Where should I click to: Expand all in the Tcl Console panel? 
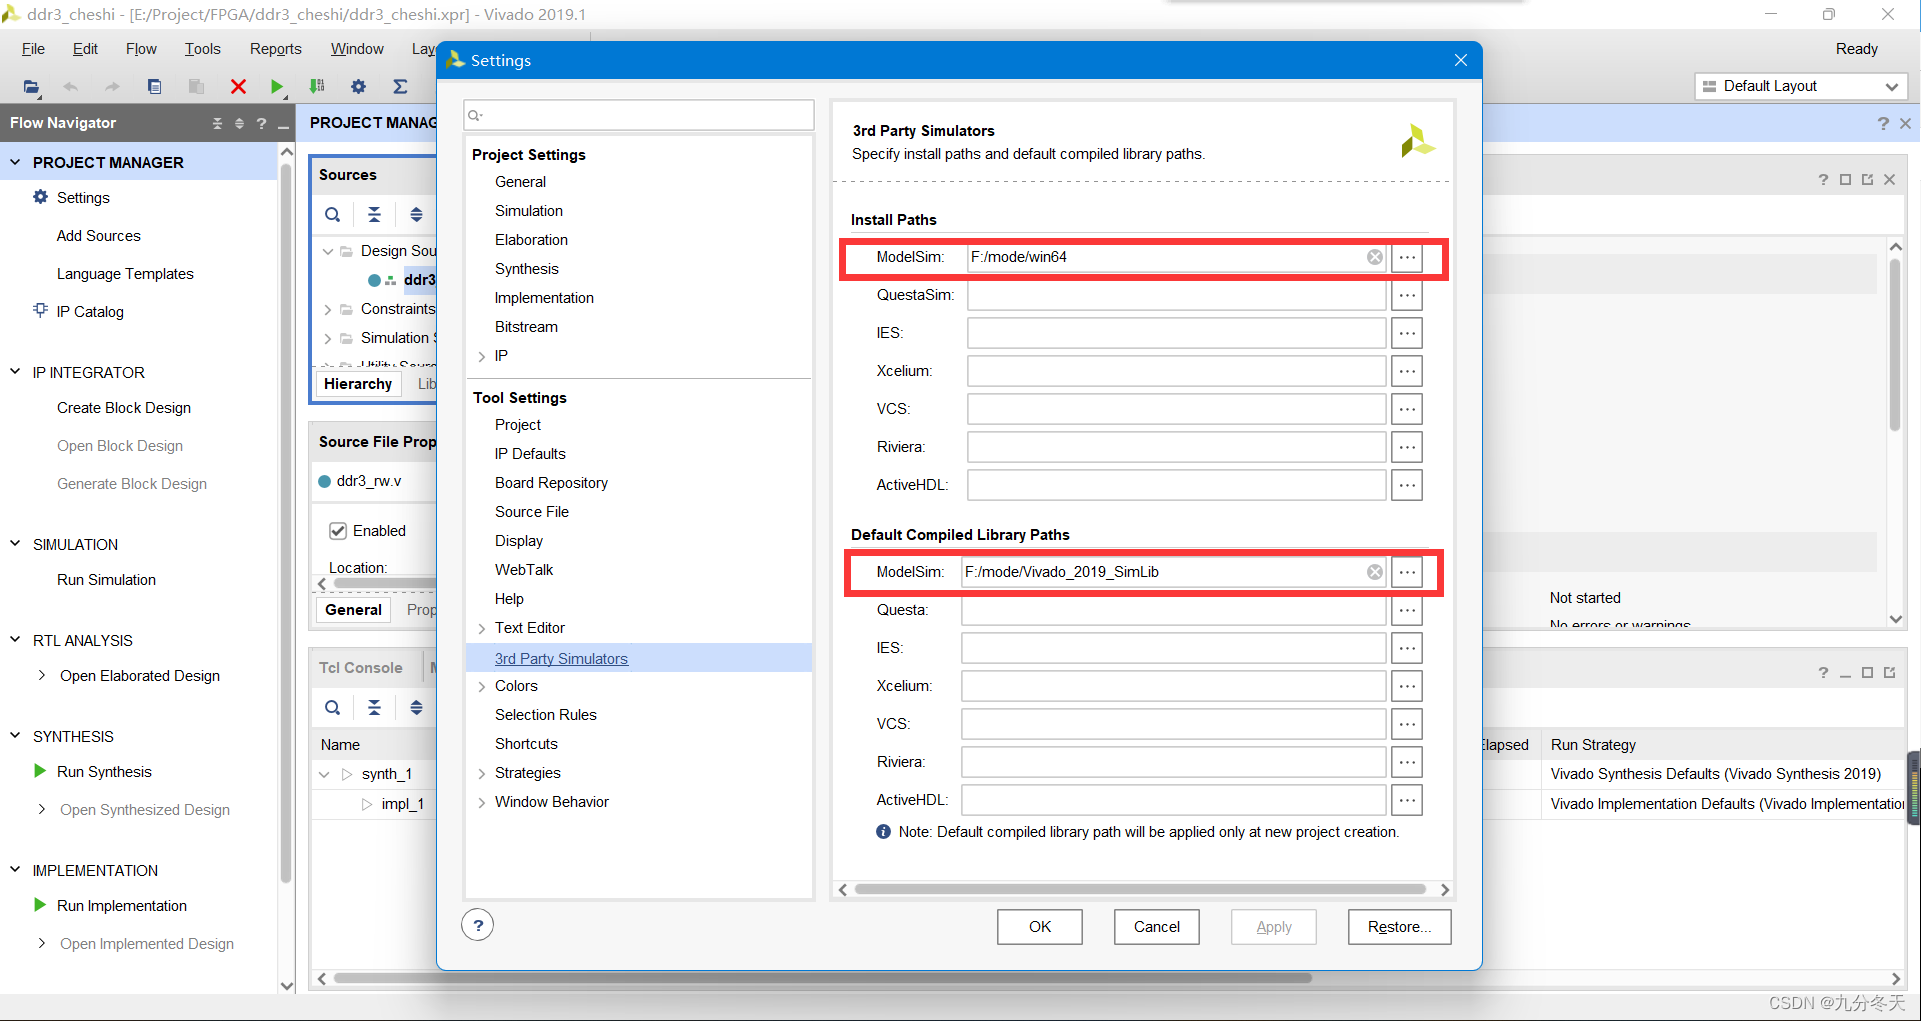pos(416,707)
